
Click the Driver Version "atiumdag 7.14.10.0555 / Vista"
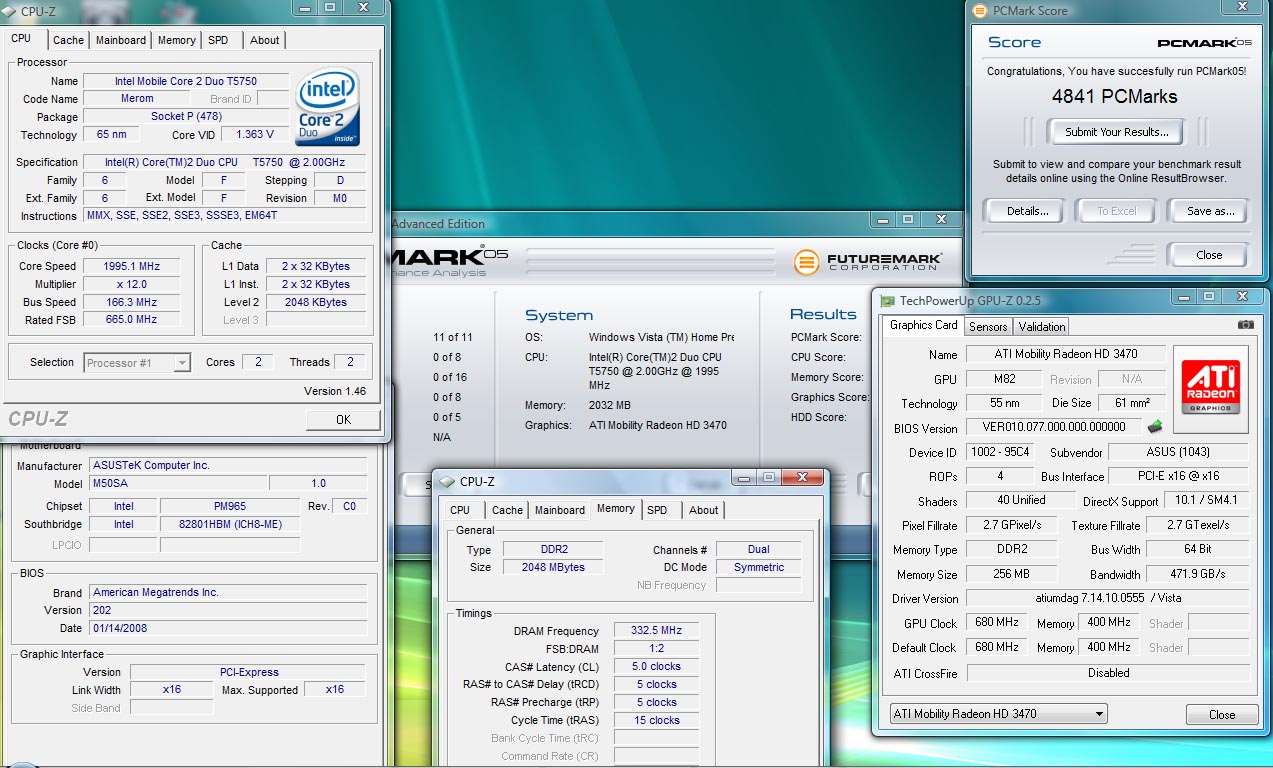[1108, 598]
